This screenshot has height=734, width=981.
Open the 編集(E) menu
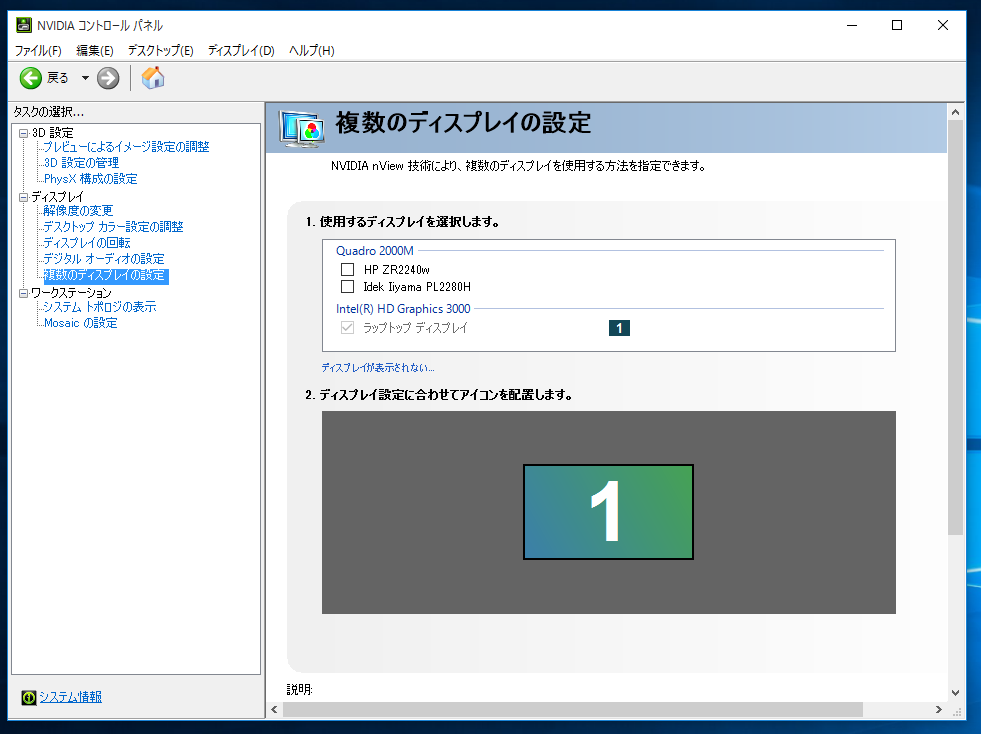(94, 51)
